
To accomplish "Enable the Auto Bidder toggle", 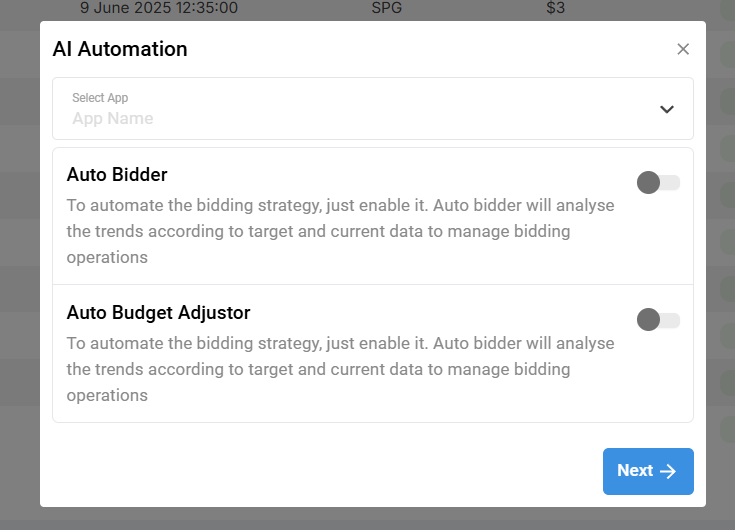I will tap(658, 182).
